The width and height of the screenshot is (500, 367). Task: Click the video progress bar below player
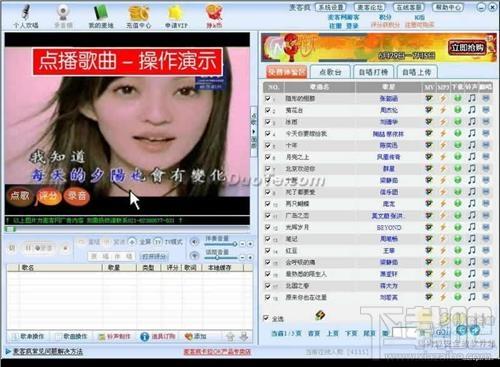point(127,229)
